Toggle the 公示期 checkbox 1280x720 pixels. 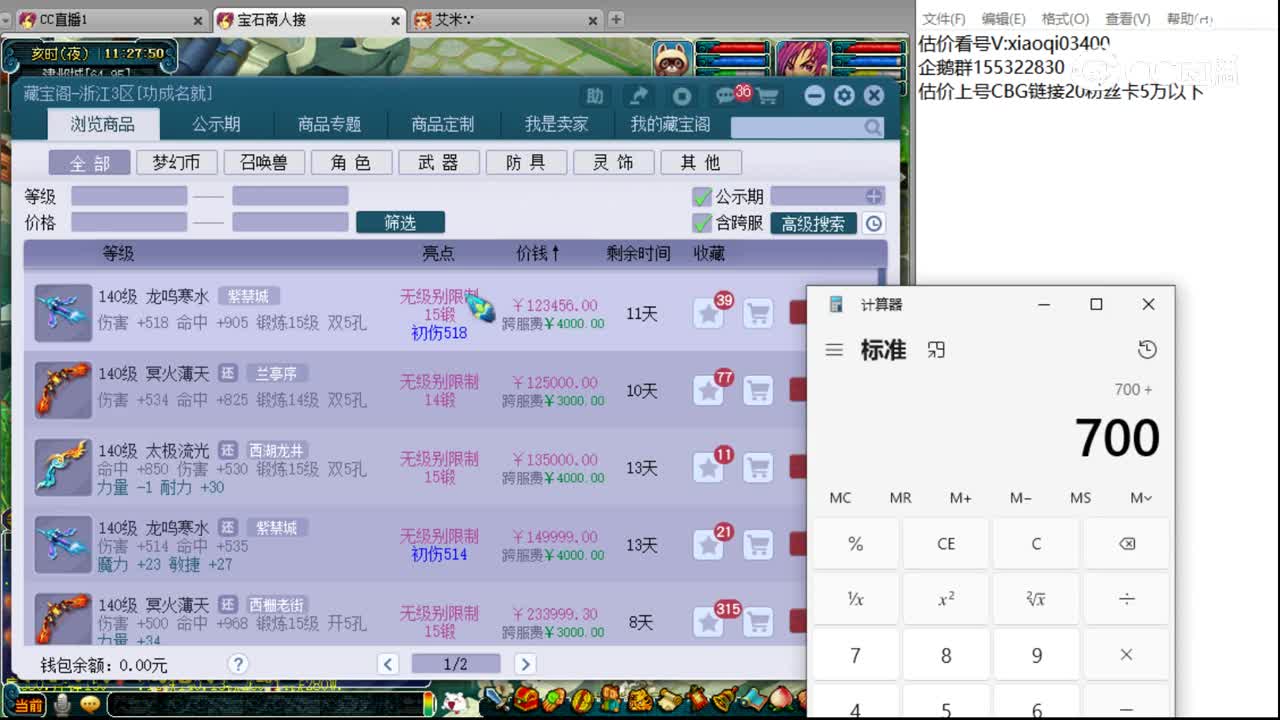[x=702, y=196]
